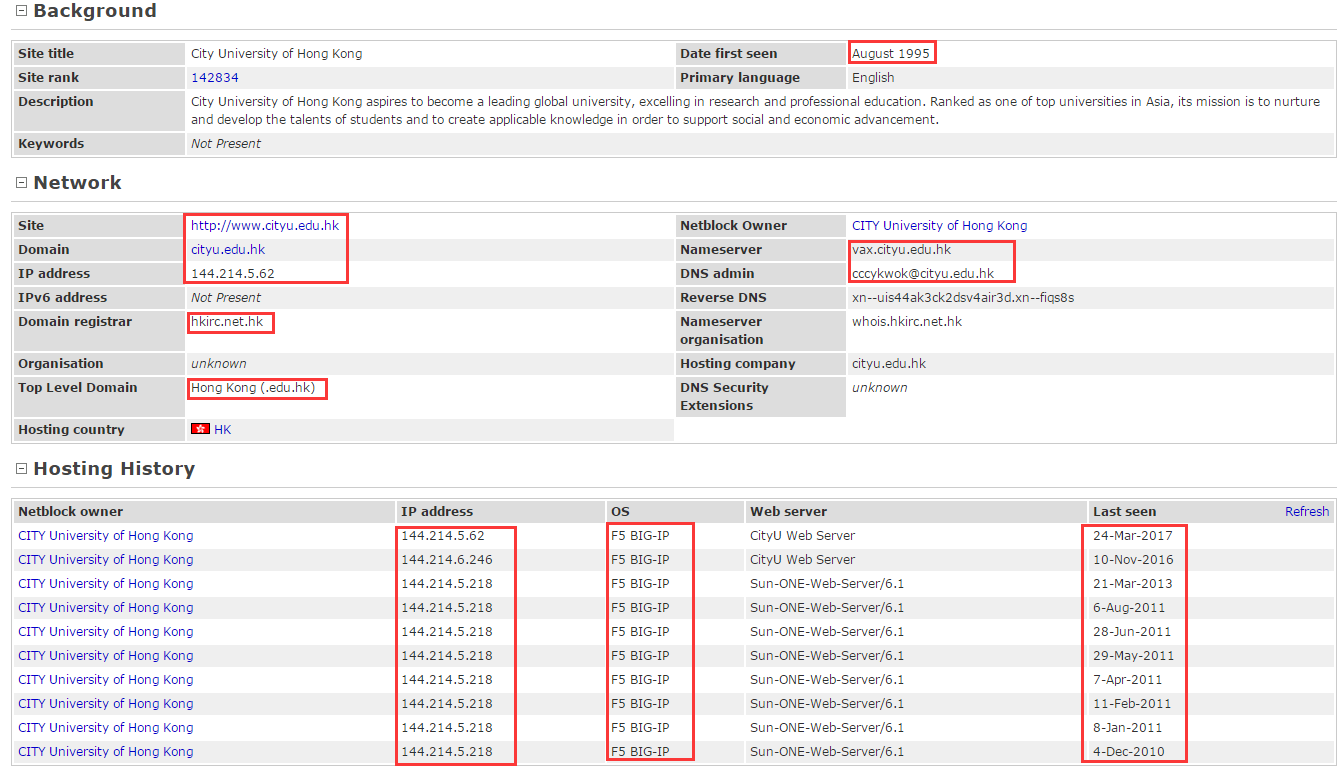Click the Organisation 'unknown' value
The image size is (1340, 767).
[219, 364]
